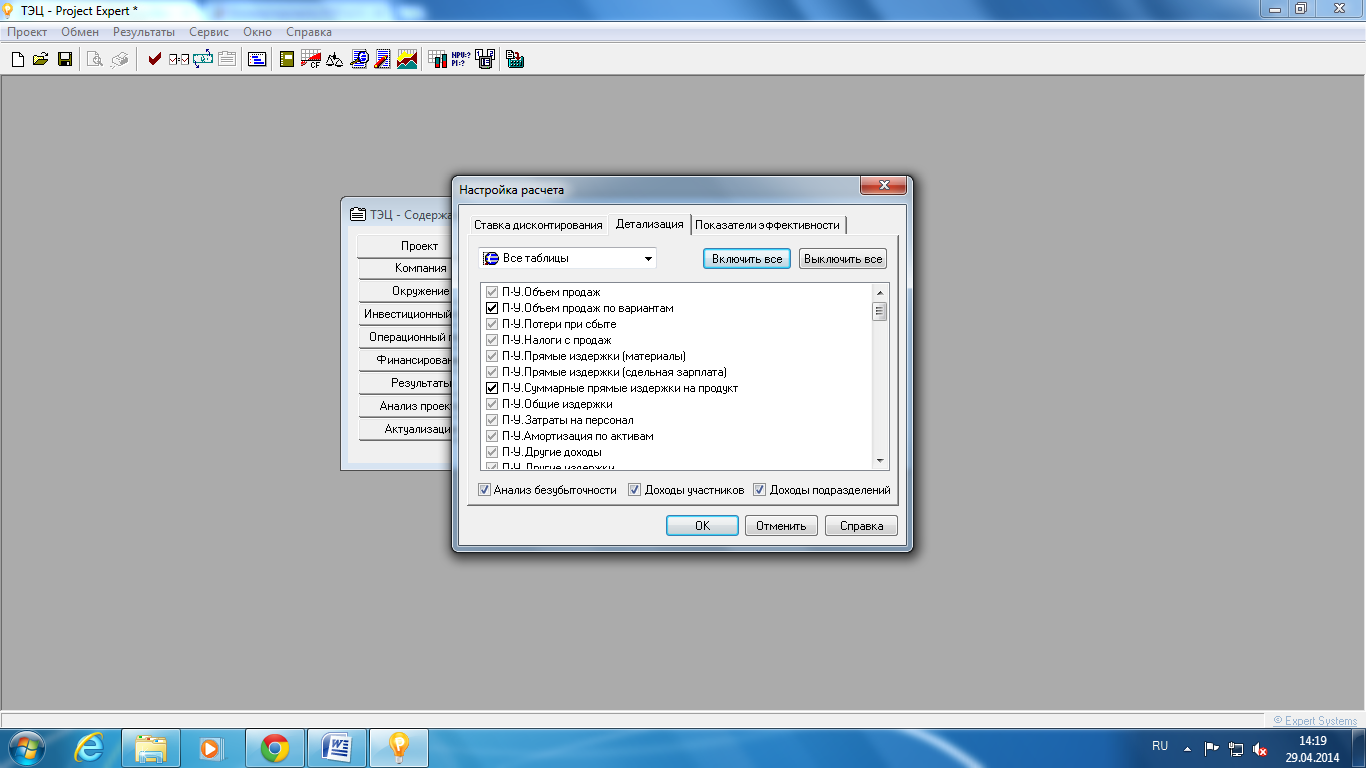Click the last toolbar icon with teal table
Image resolution: width=1366 pixels, height=768 pixels.
click(x=515, y=59)
